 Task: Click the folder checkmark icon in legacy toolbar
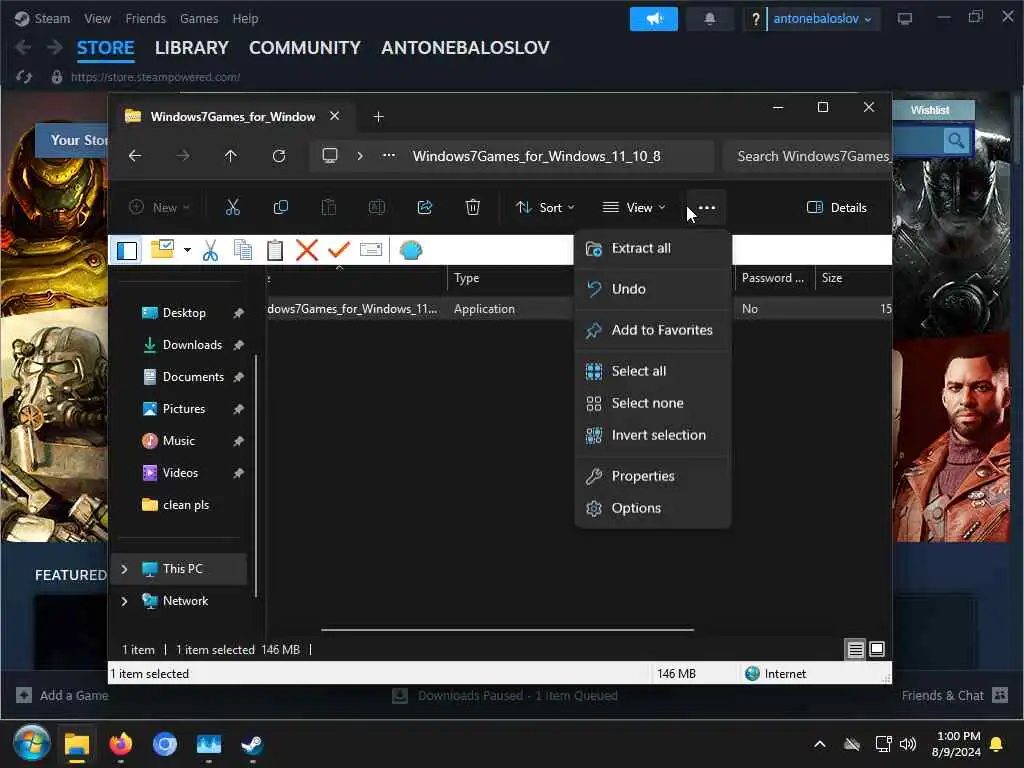(162, 249)
